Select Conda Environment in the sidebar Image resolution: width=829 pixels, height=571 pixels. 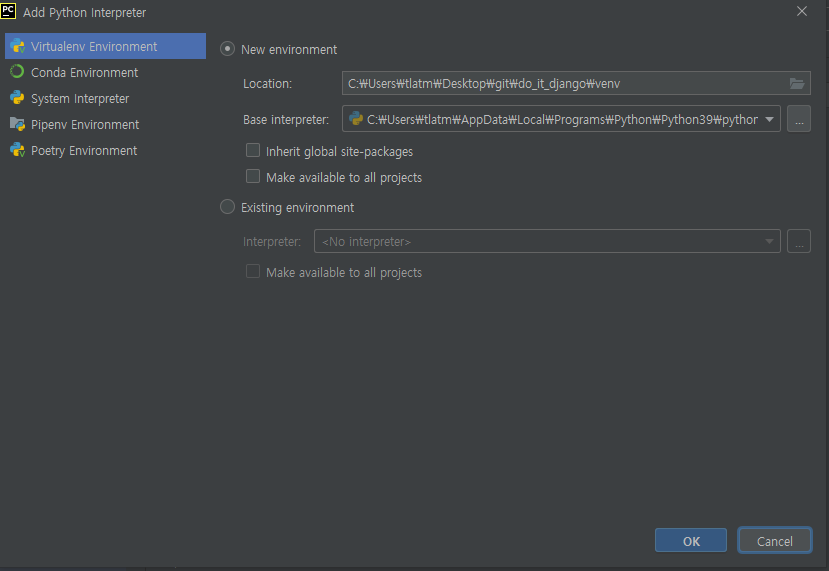(105, 72)
